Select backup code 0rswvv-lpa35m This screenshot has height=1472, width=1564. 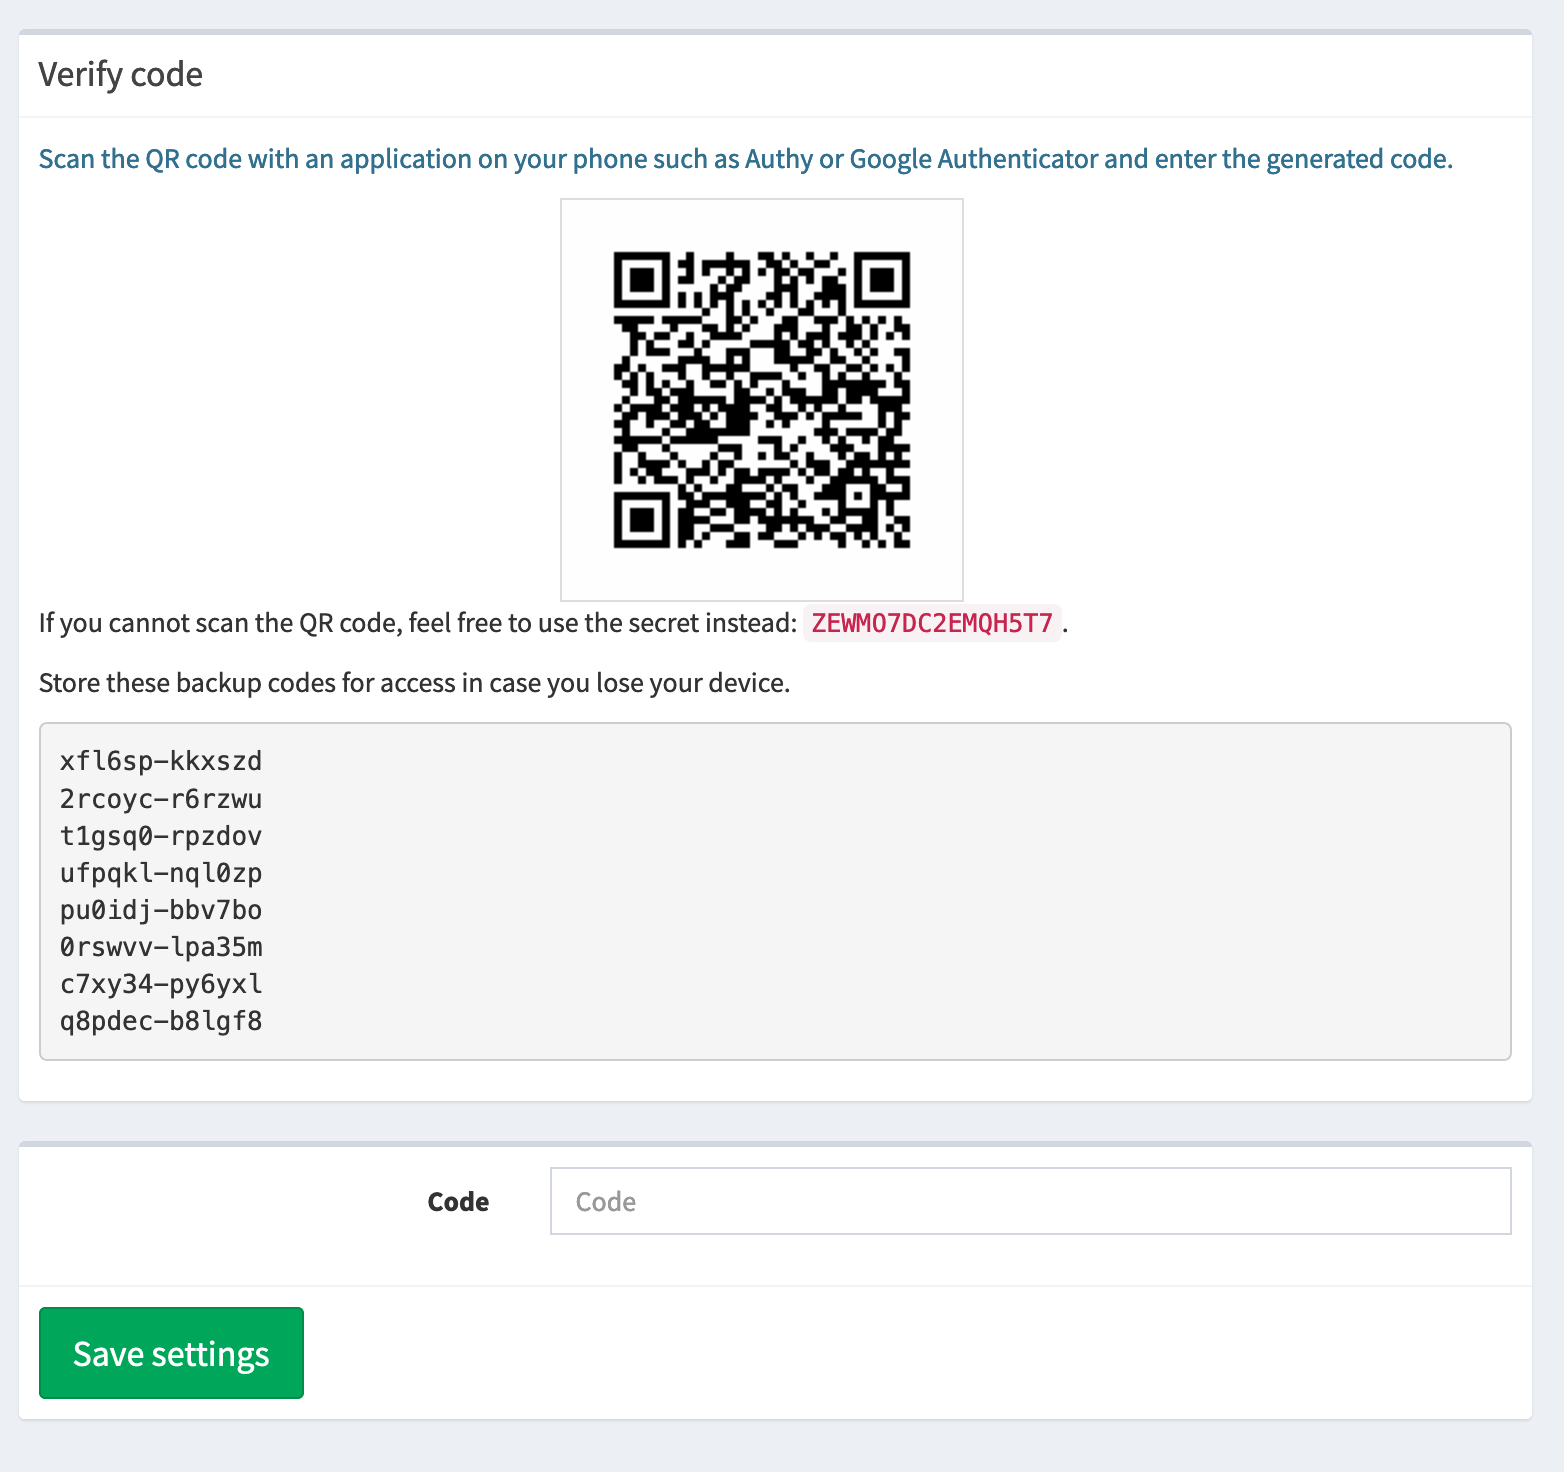coord(160,946)
